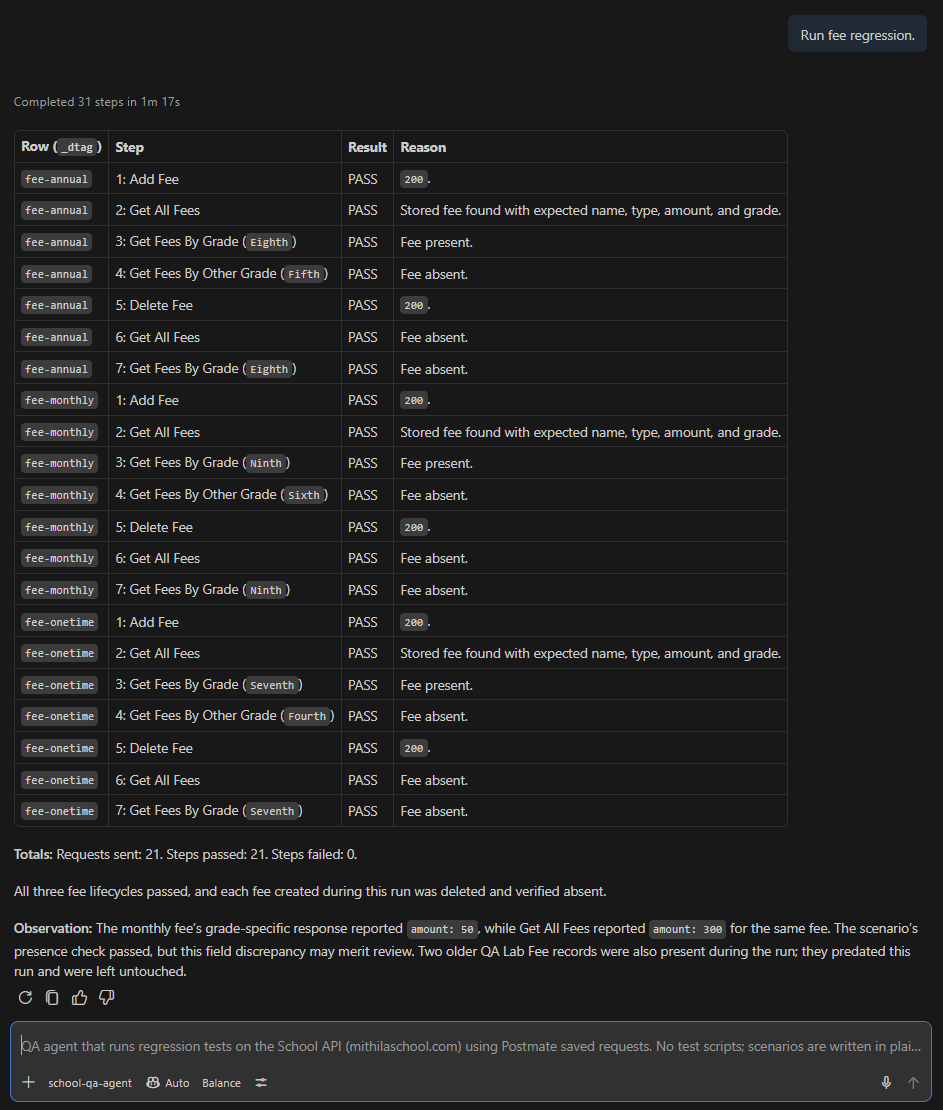
Task: Copy the response with the copy icon
Action: click(52, 997)
